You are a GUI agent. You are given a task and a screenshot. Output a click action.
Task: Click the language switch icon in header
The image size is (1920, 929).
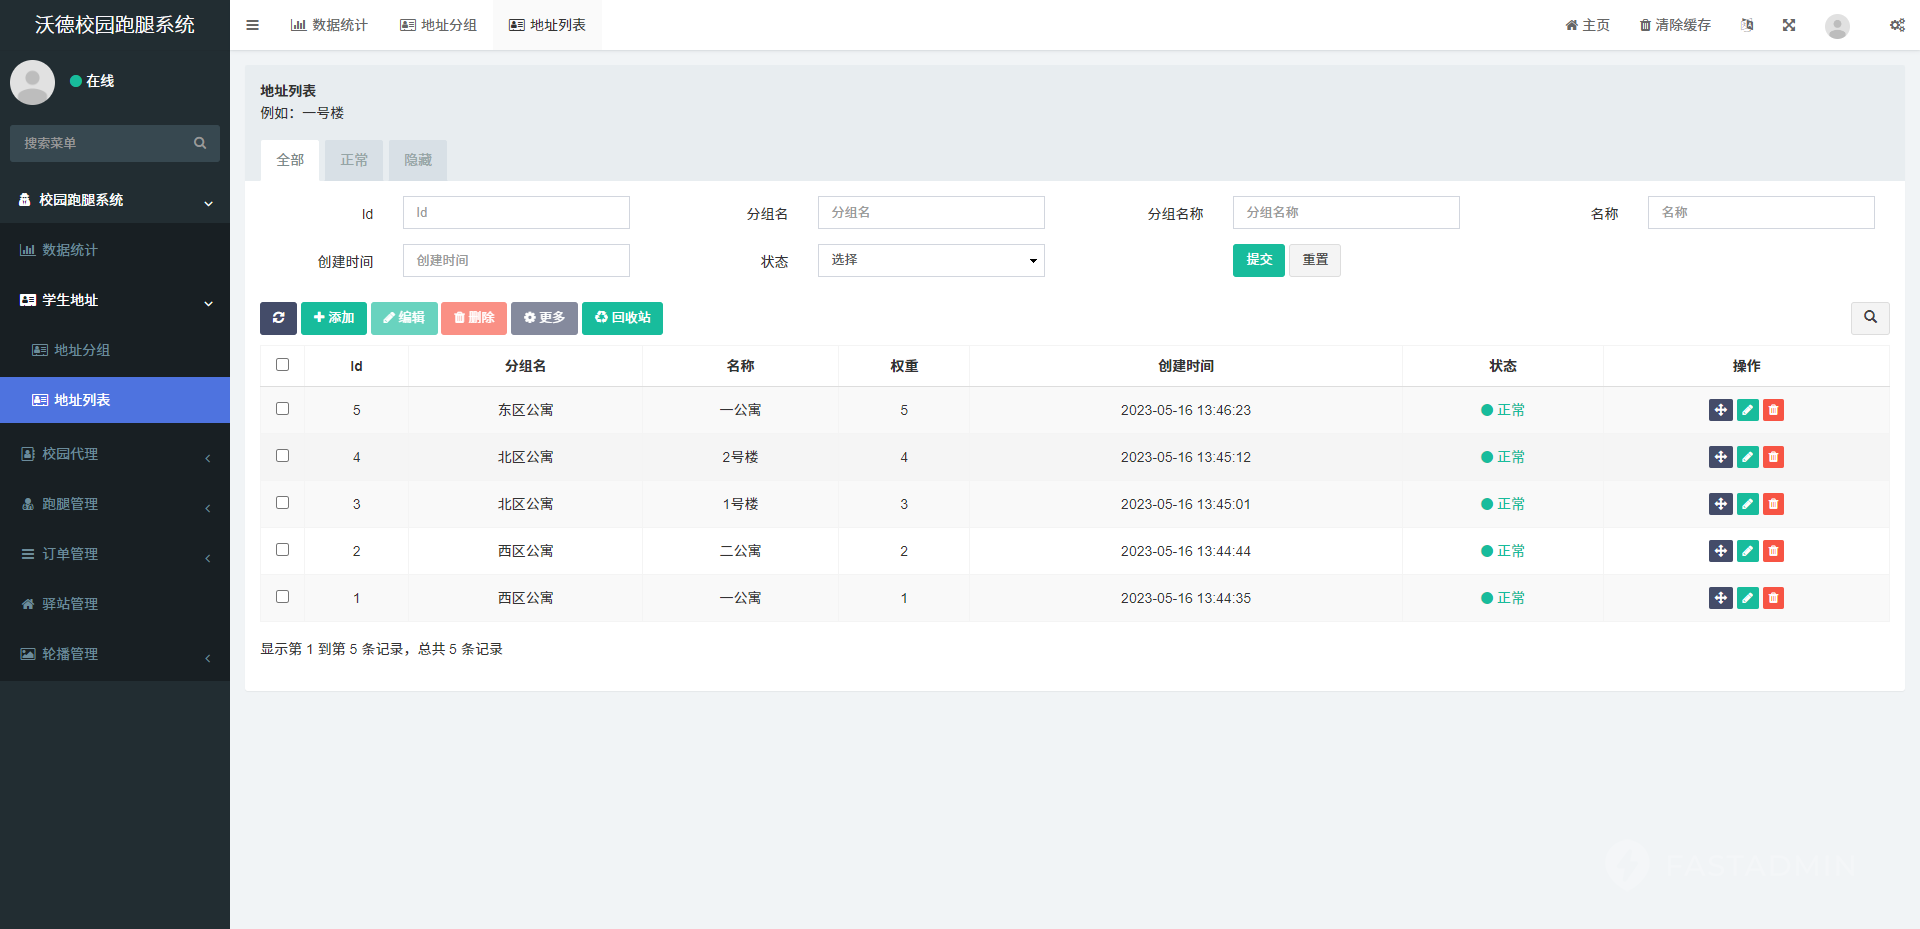1747,25
